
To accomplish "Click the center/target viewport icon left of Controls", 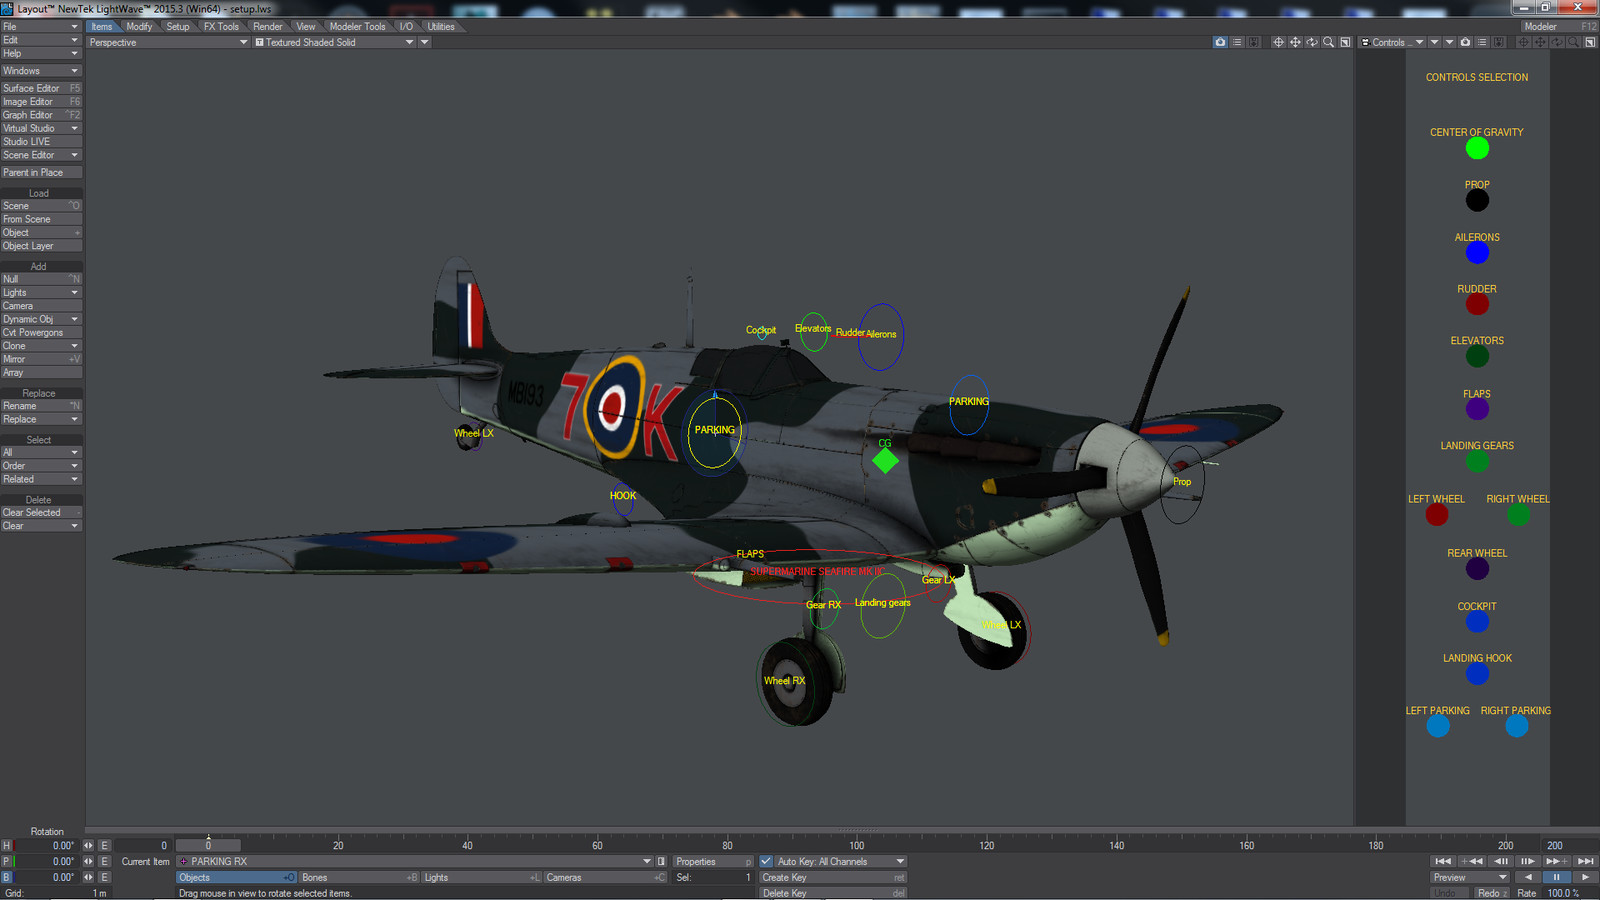I will point(1278,42).
